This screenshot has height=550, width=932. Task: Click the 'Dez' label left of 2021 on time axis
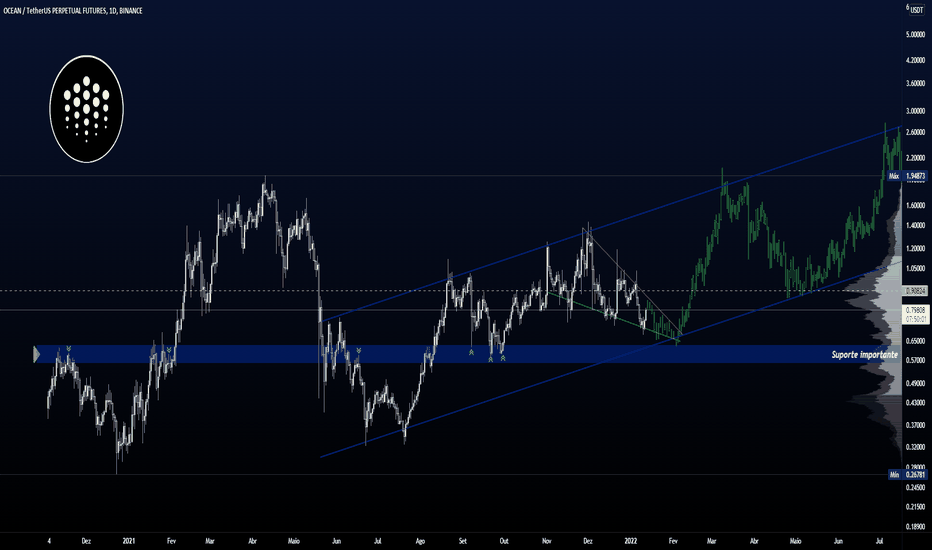(86, 541)
